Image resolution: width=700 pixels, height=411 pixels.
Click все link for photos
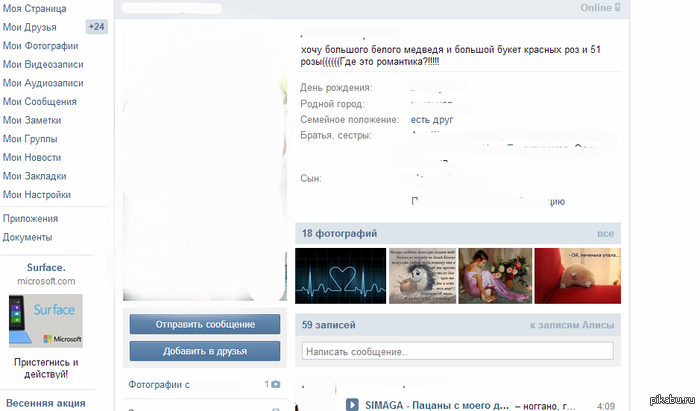605,233
